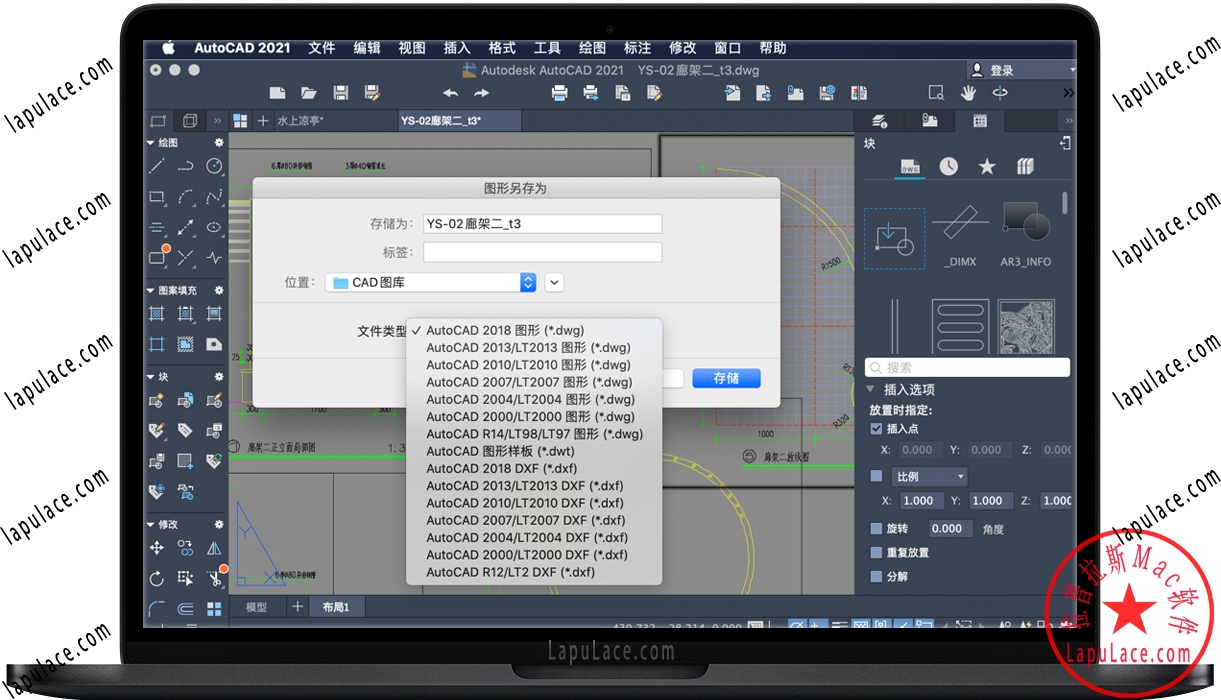This screenshot has width=1221, height=700.
Task: Click the Undo arrow in toolbar
Action: (x=450, y=93)
